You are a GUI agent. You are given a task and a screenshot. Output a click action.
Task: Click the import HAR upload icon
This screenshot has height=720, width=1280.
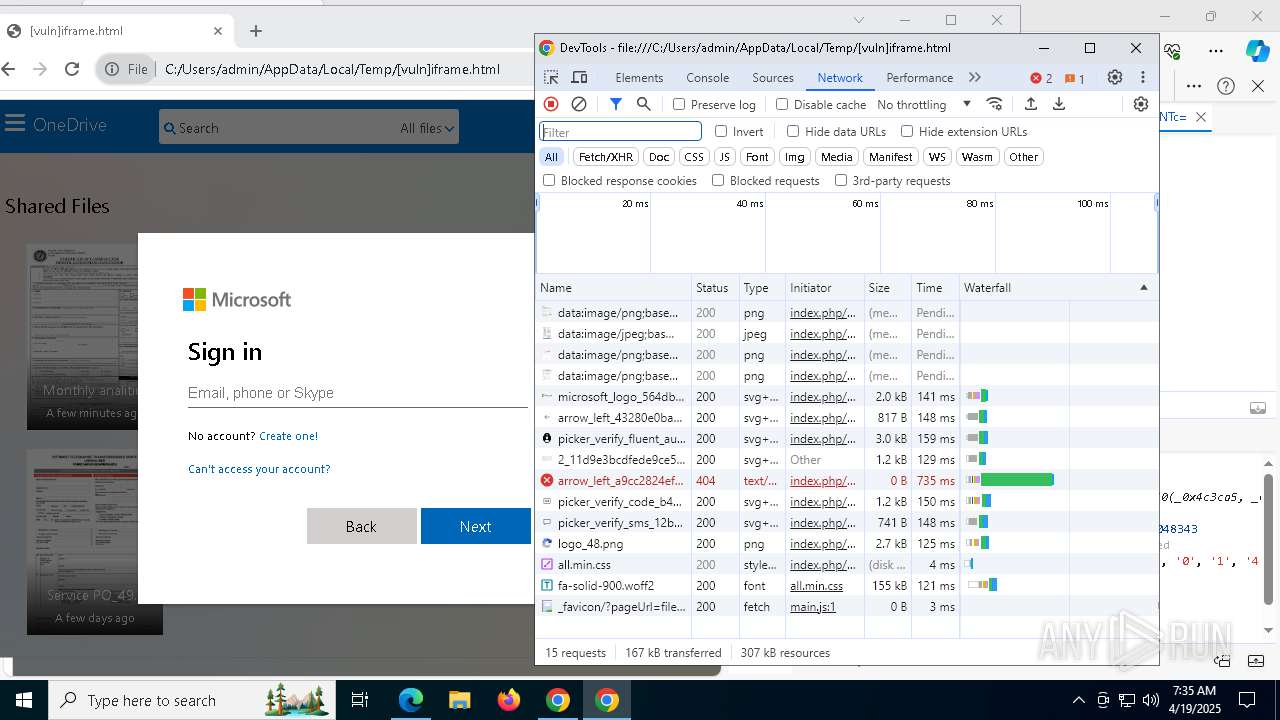(x=1031, y=104)
